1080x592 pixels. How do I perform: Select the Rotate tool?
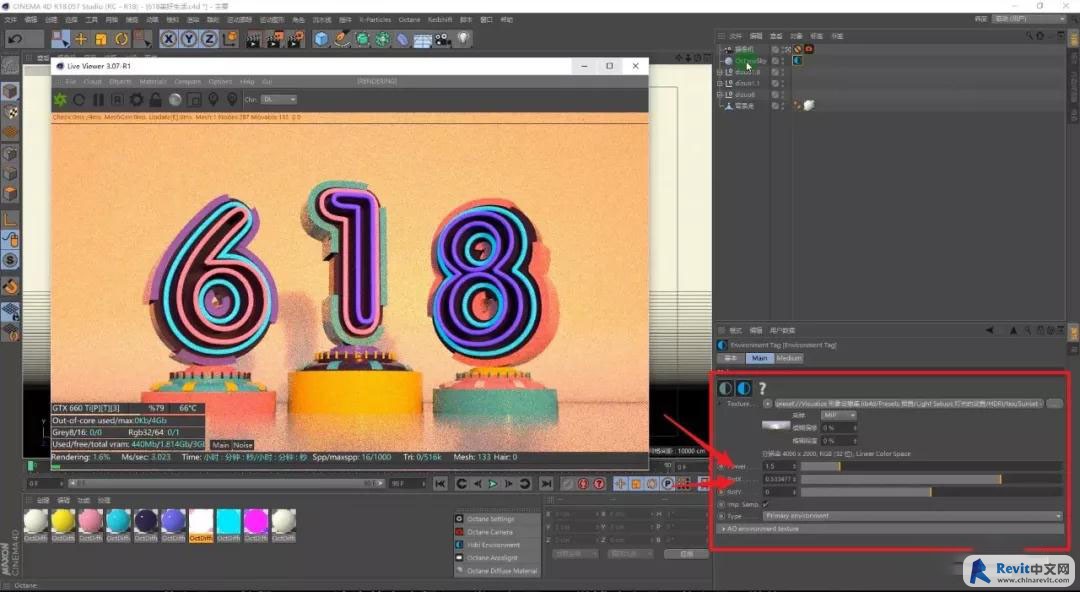122,39
